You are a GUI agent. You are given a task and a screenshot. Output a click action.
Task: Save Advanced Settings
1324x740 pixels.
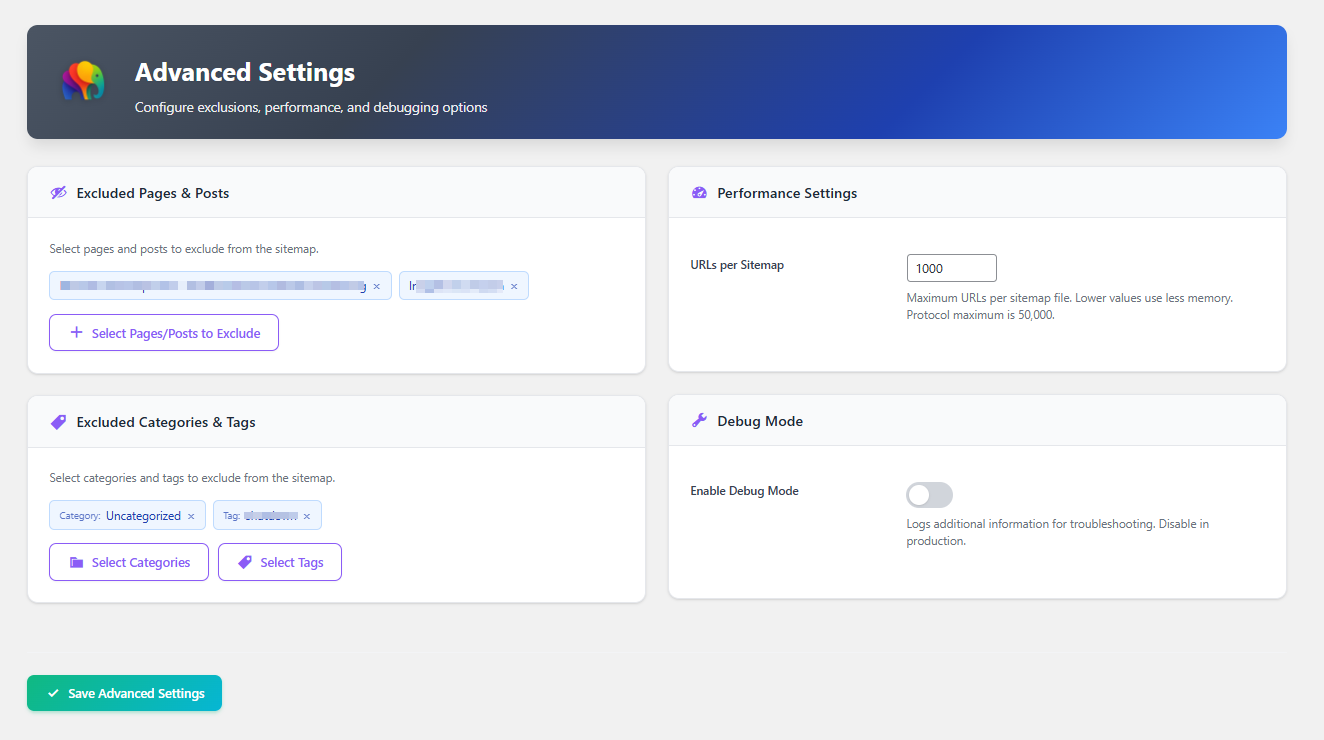coord(124,692)
